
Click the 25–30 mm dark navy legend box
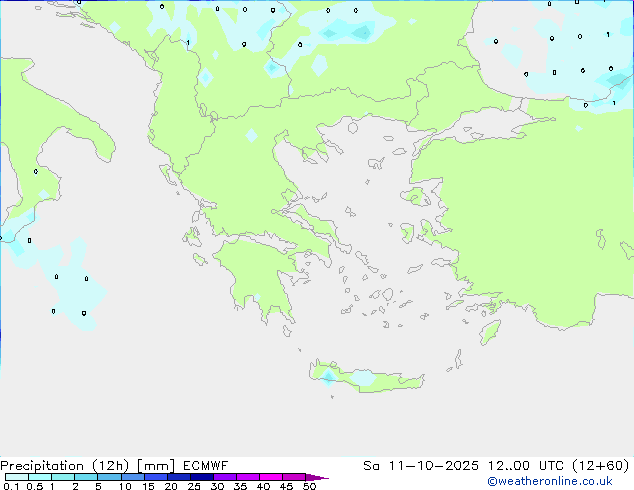(202, 477)
